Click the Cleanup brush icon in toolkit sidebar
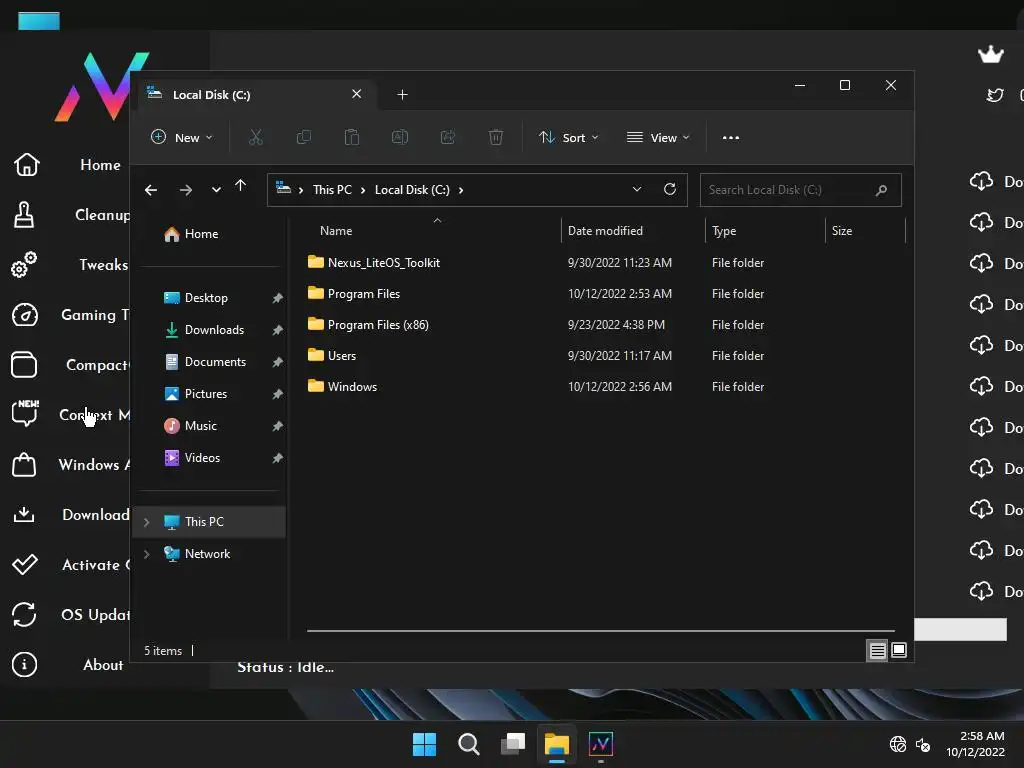The height and width of the screenshot is (768, 1024). (24, 215)
